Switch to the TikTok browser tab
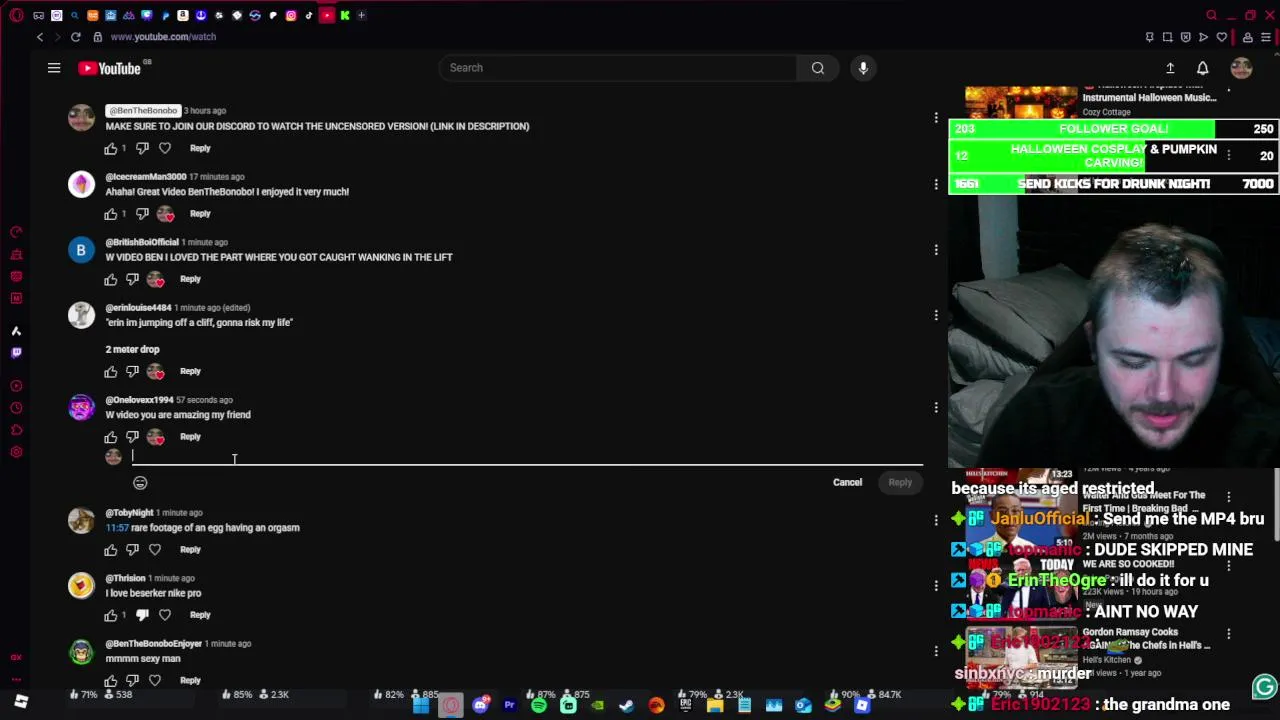1280x720 pixels. tap(309, 15)
